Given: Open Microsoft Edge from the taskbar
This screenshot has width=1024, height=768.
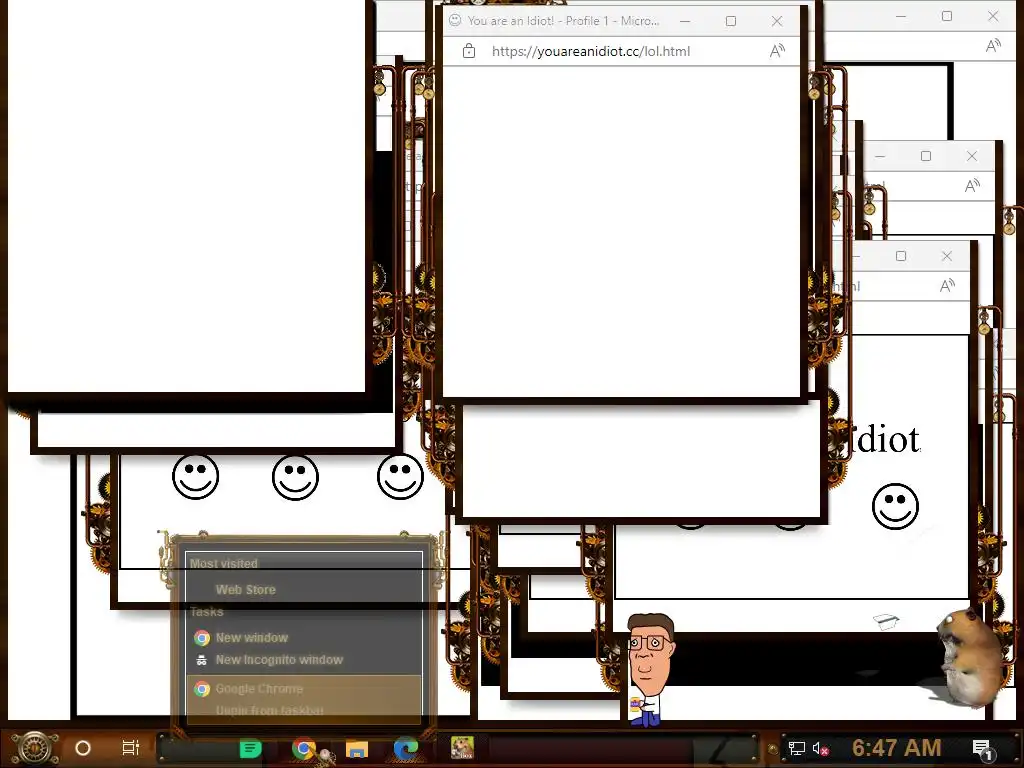Looking at the screenshot, I should coord(406,748).
